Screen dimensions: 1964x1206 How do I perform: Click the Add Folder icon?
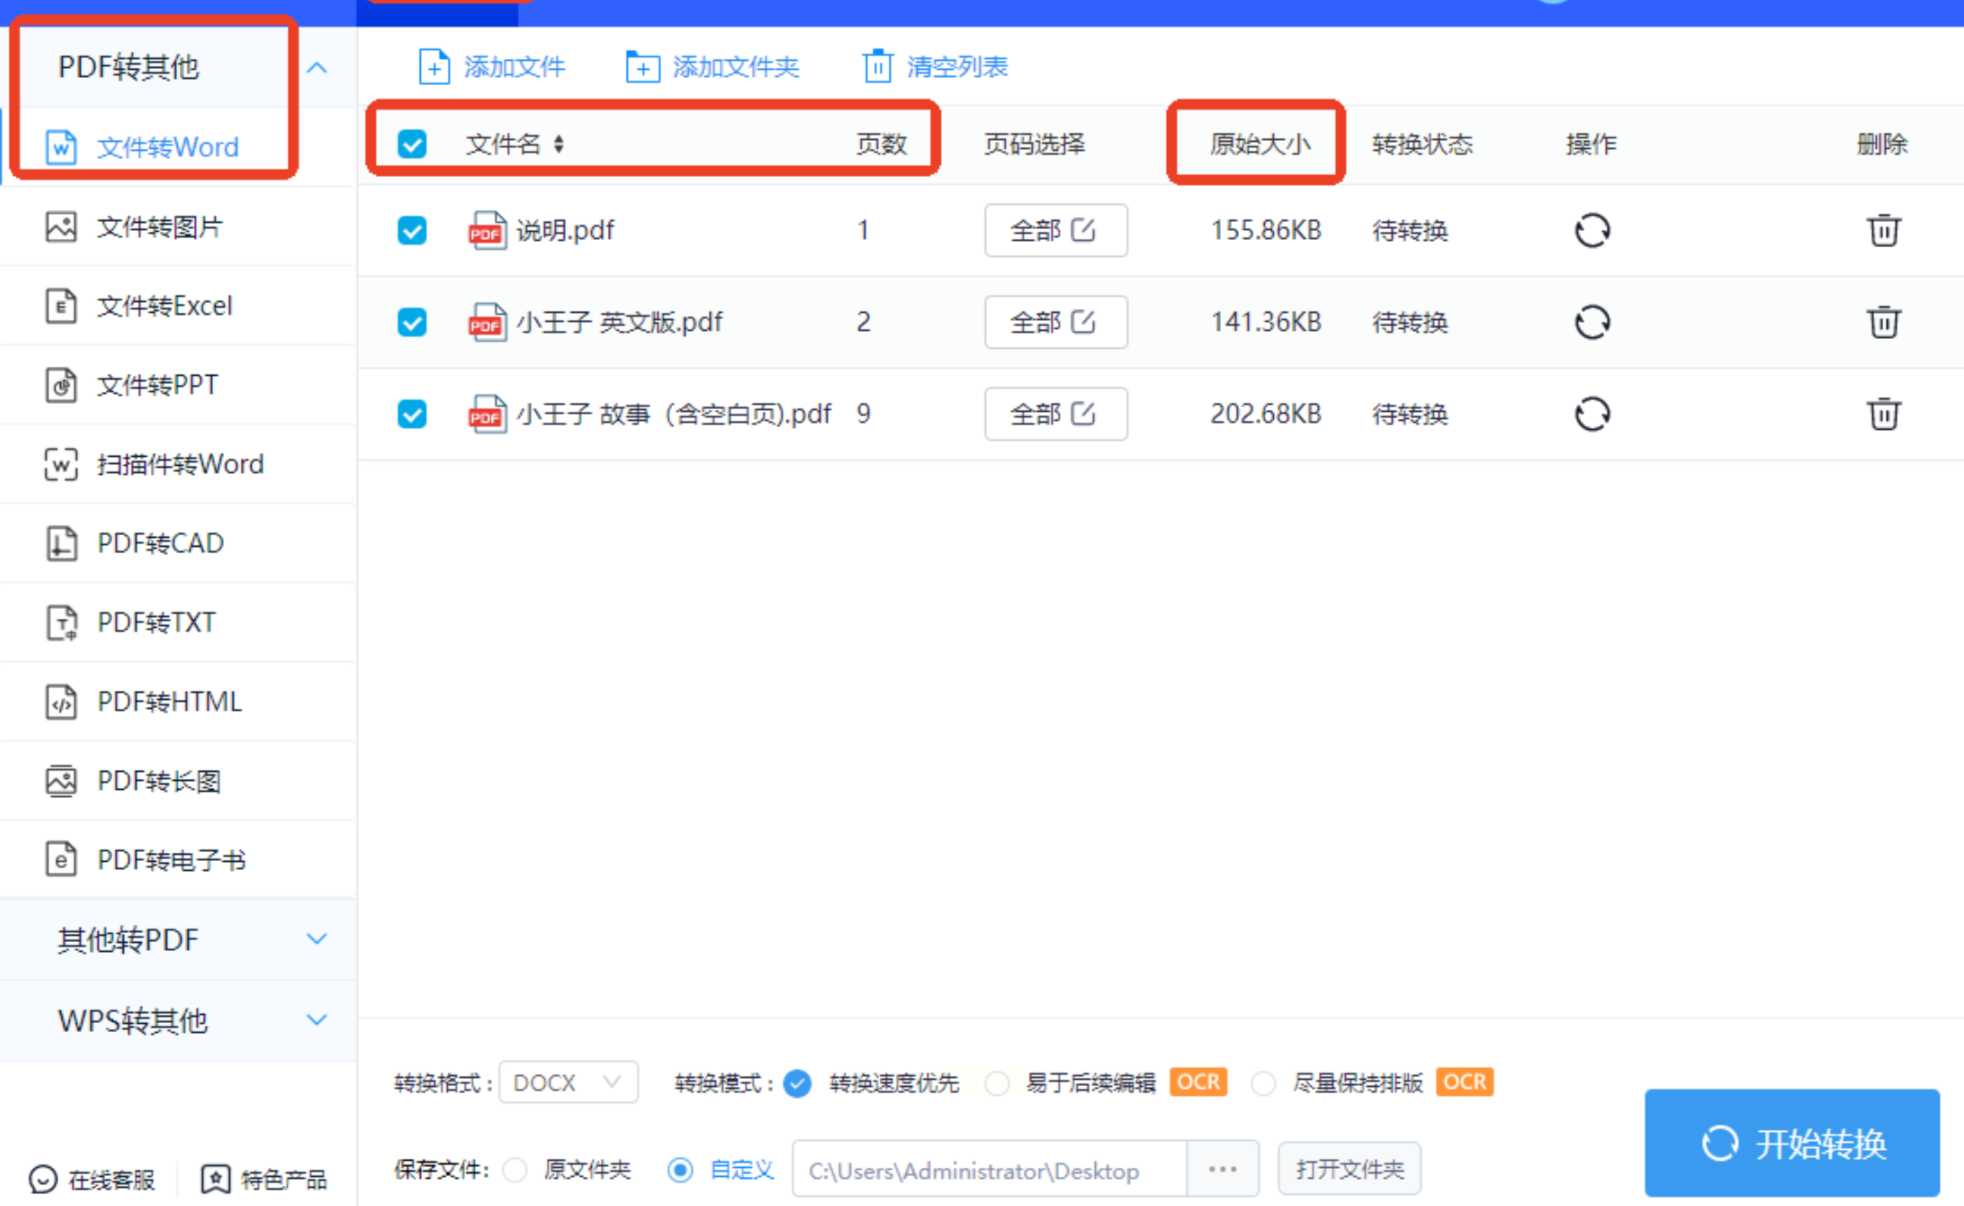point(642,67)
